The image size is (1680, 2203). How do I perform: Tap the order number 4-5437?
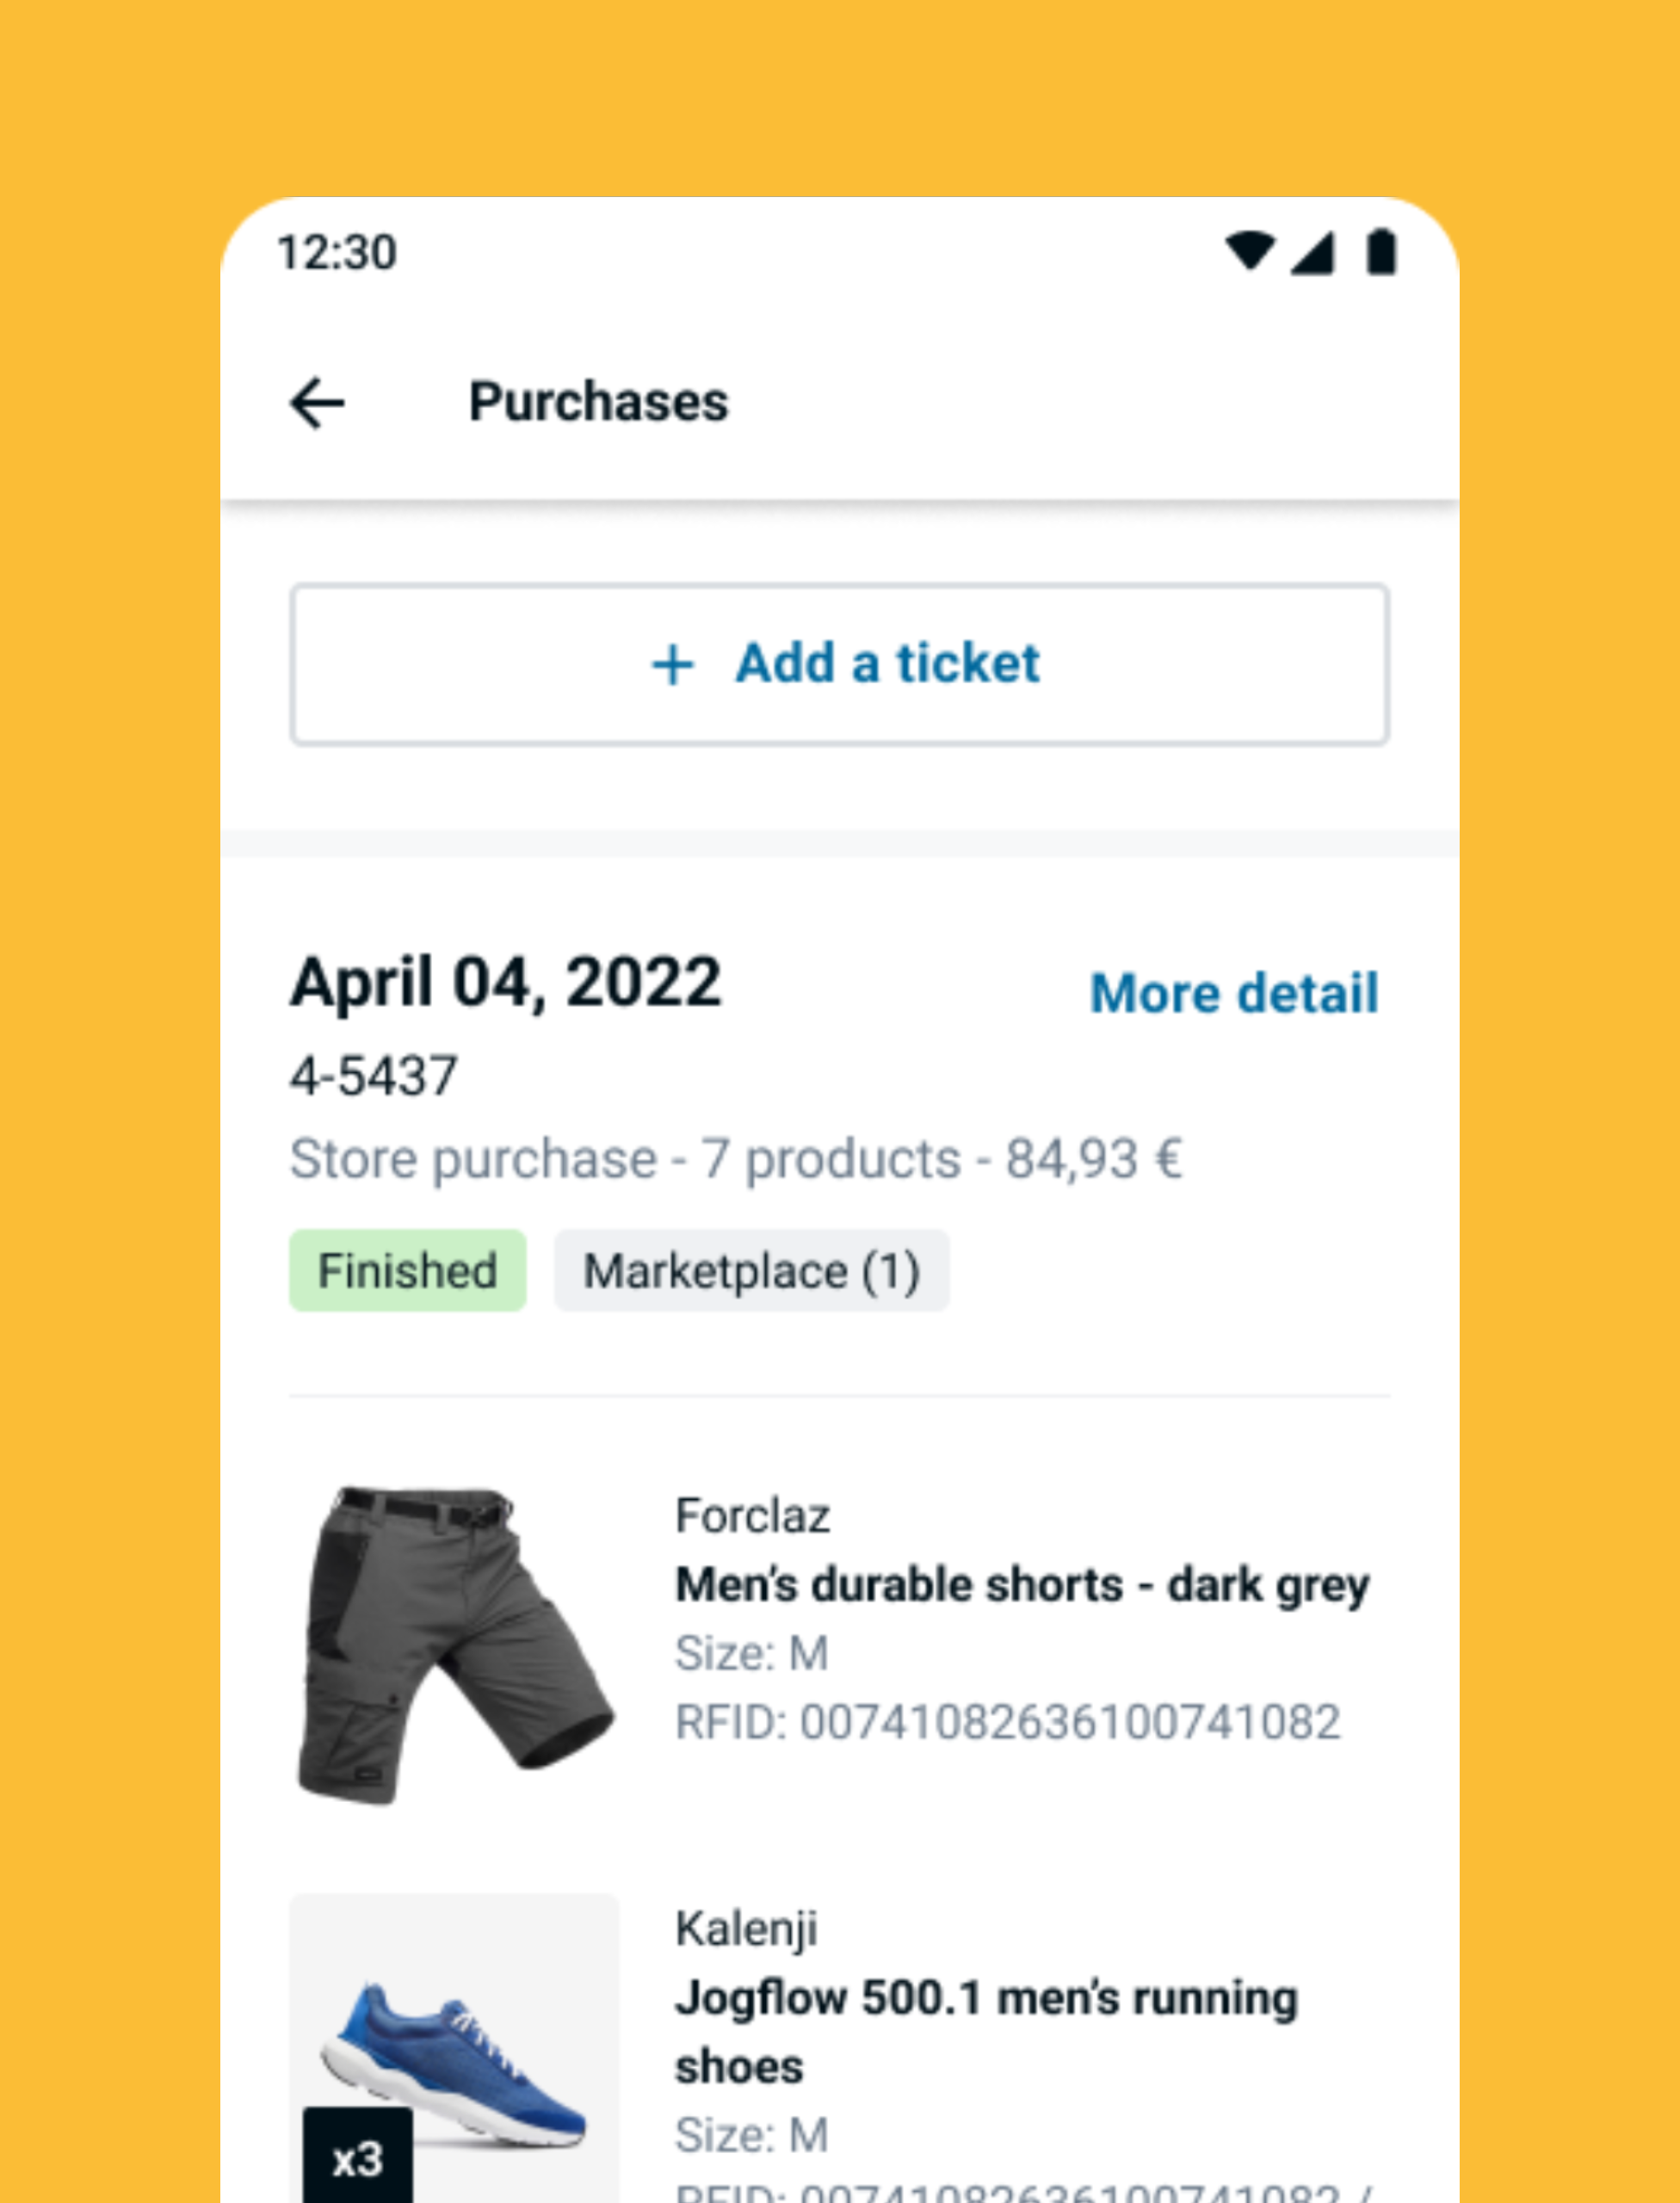click(x=373, y=1077)
